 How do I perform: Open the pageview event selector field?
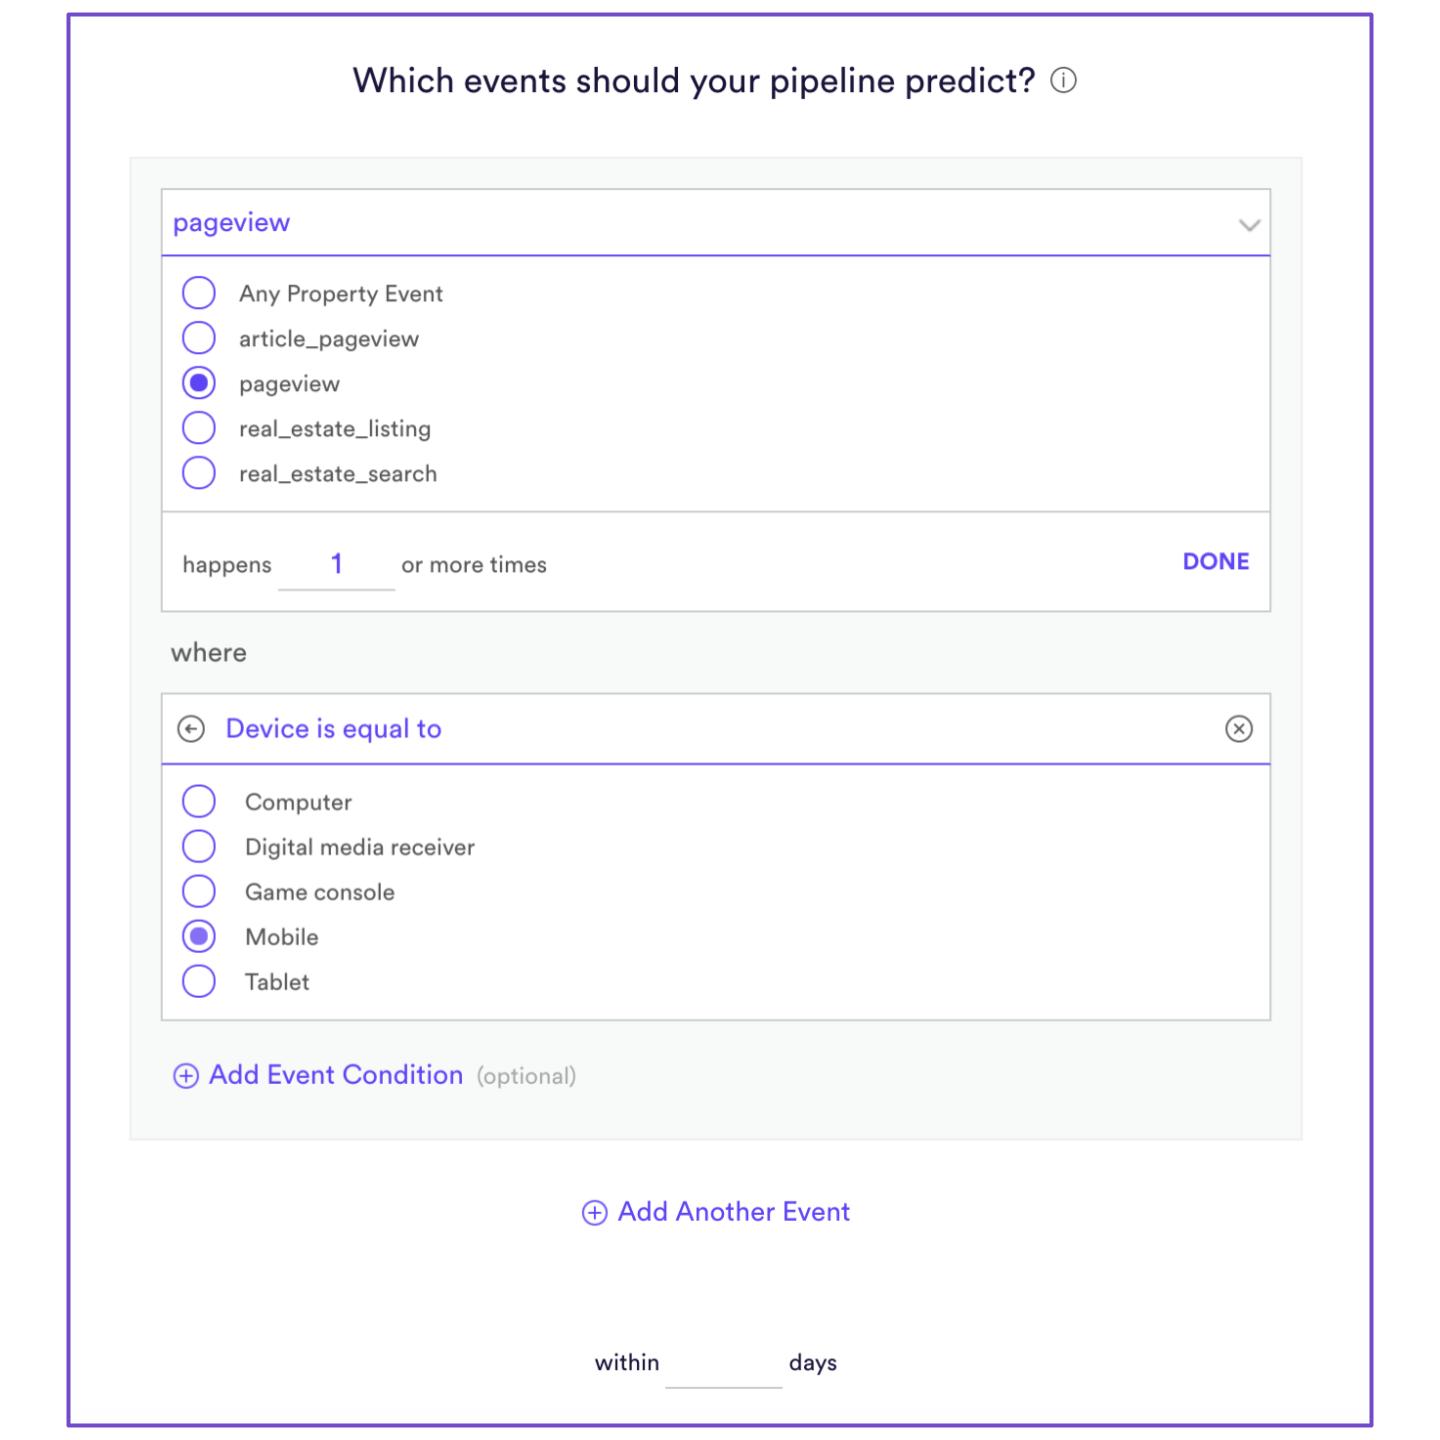point(716,223)
